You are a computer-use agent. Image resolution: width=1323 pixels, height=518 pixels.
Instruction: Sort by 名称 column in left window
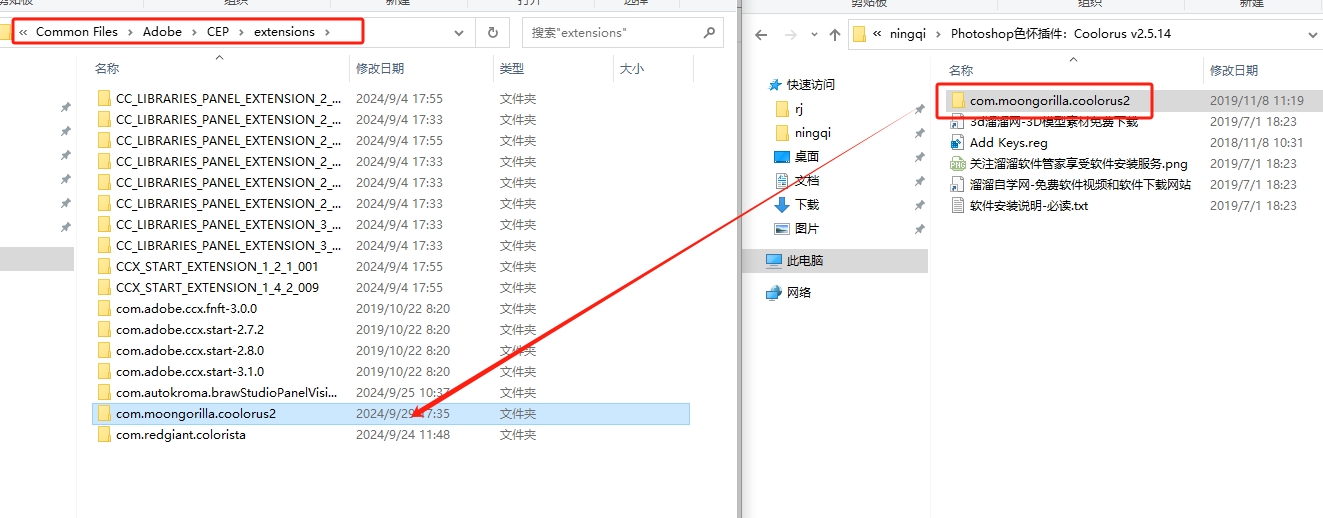107,69
